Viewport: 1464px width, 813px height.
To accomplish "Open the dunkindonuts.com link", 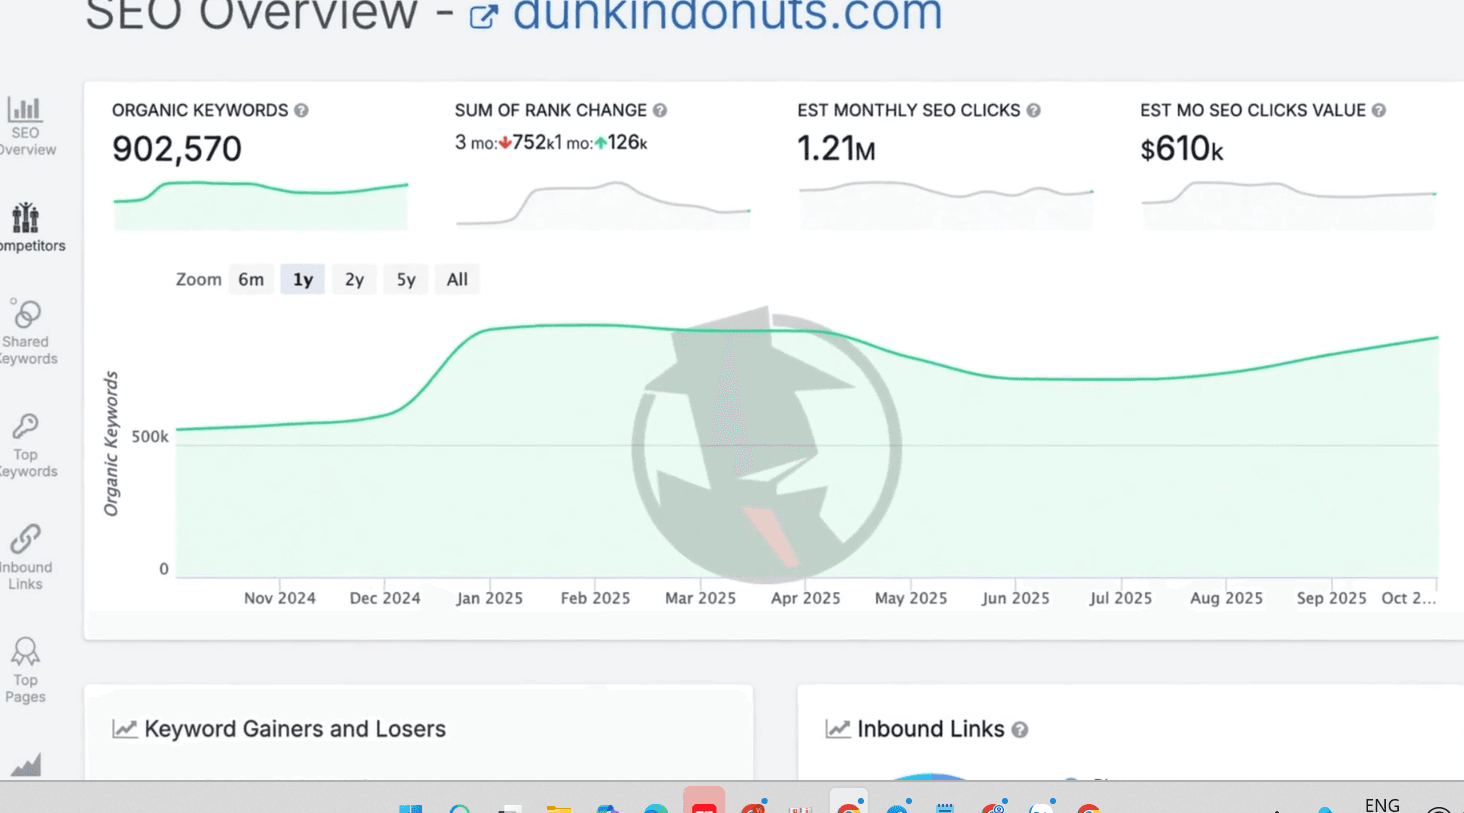I will click(727, 16).
